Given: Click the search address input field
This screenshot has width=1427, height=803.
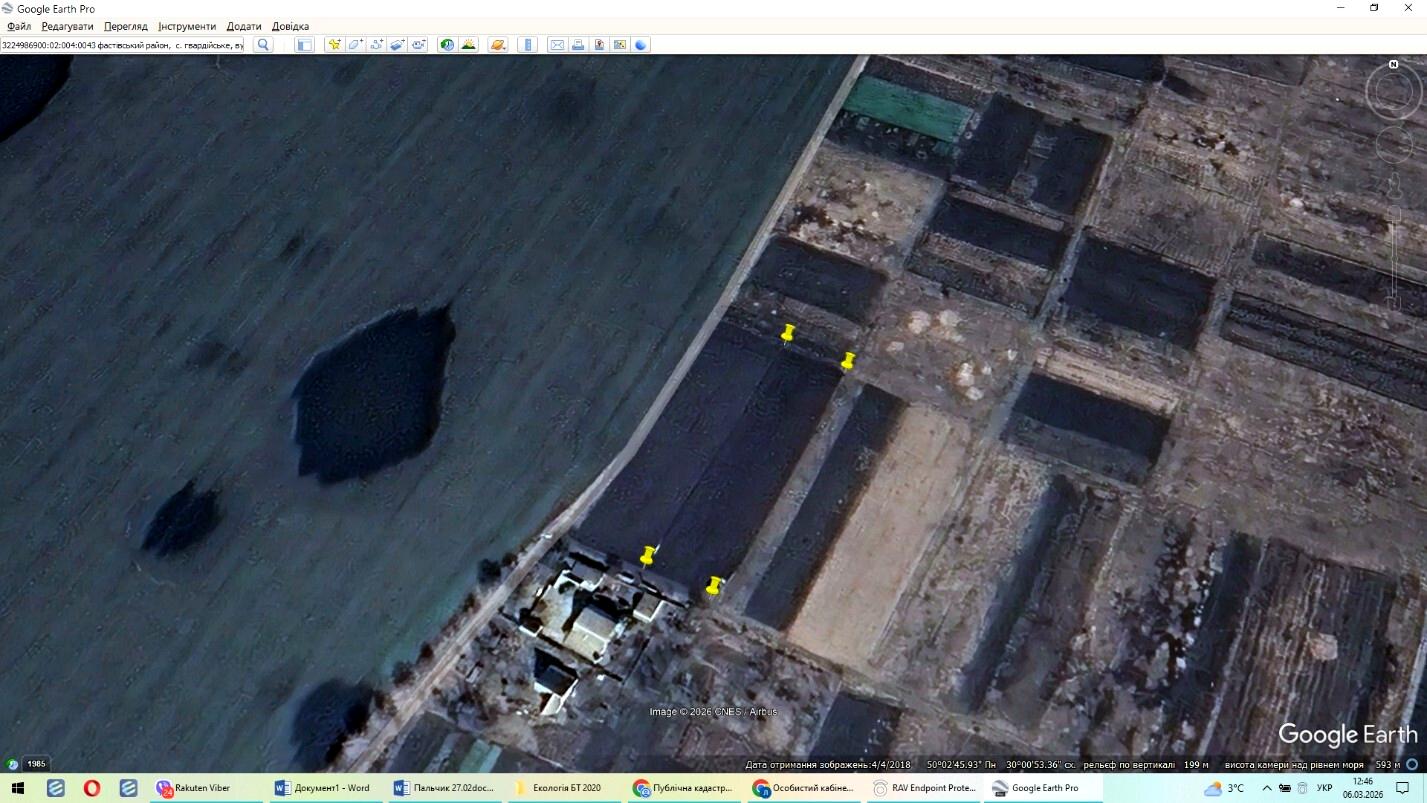Looking at the screenshot, I should [x=122, y=45].
